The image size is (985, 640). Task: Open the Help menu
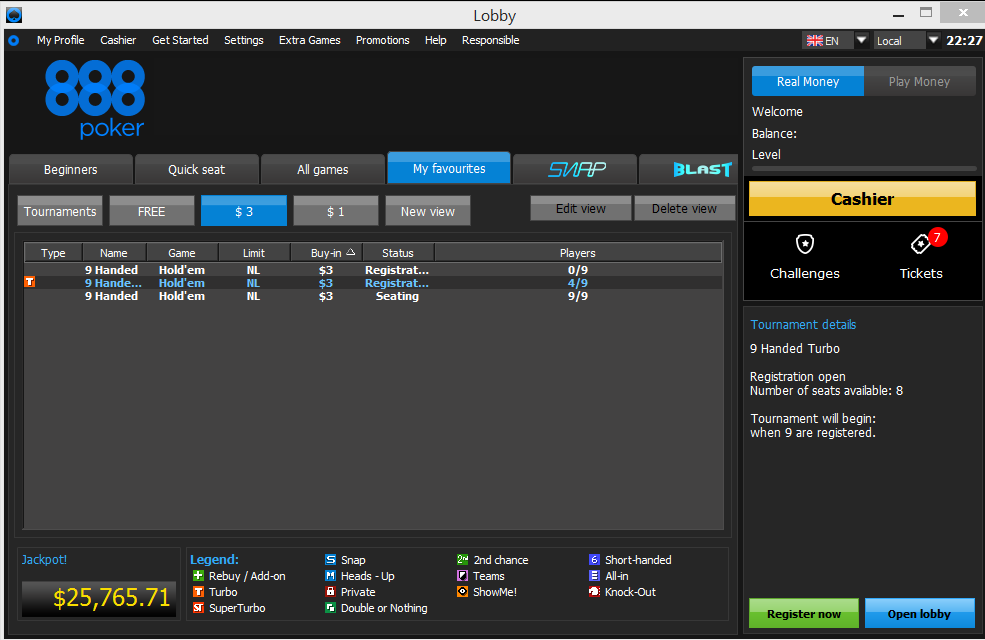pyautogui.click(x=435, y=40)
